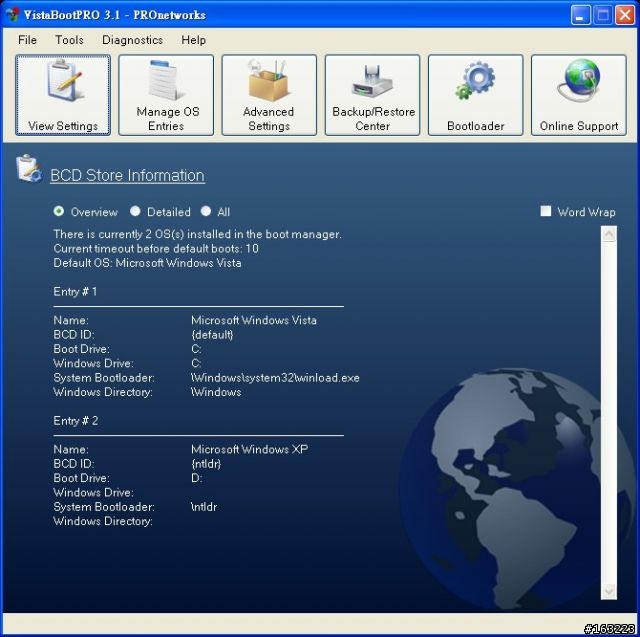Click the '\ntldr' bootloader value
This screenshot has height=637, width=640.
point(204,507)
